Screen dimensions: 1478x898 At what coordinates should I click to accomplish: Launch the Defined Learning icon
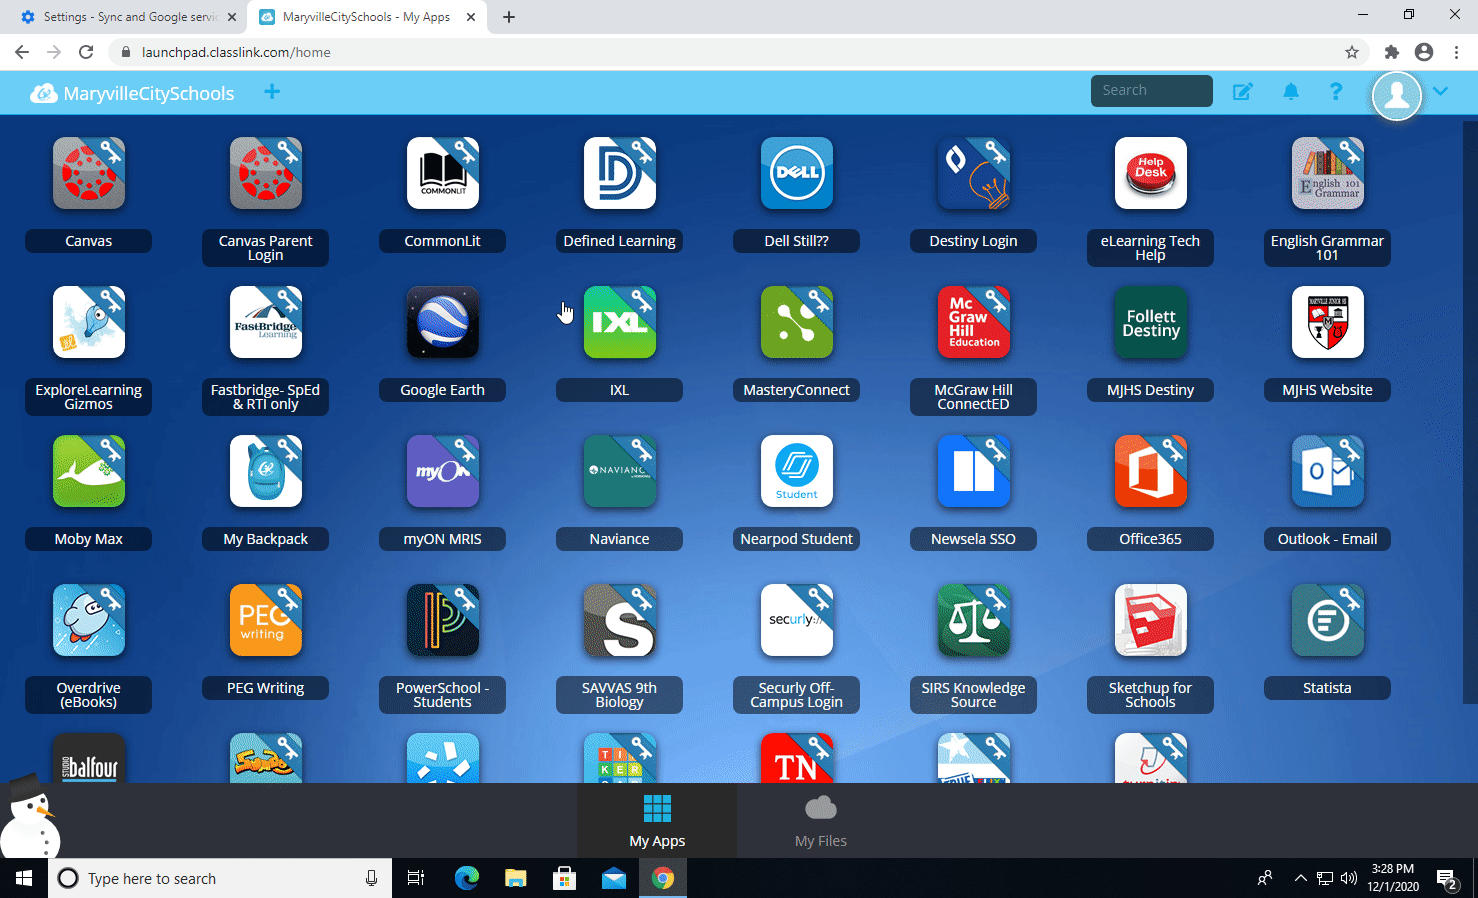(x=620, y=173)
